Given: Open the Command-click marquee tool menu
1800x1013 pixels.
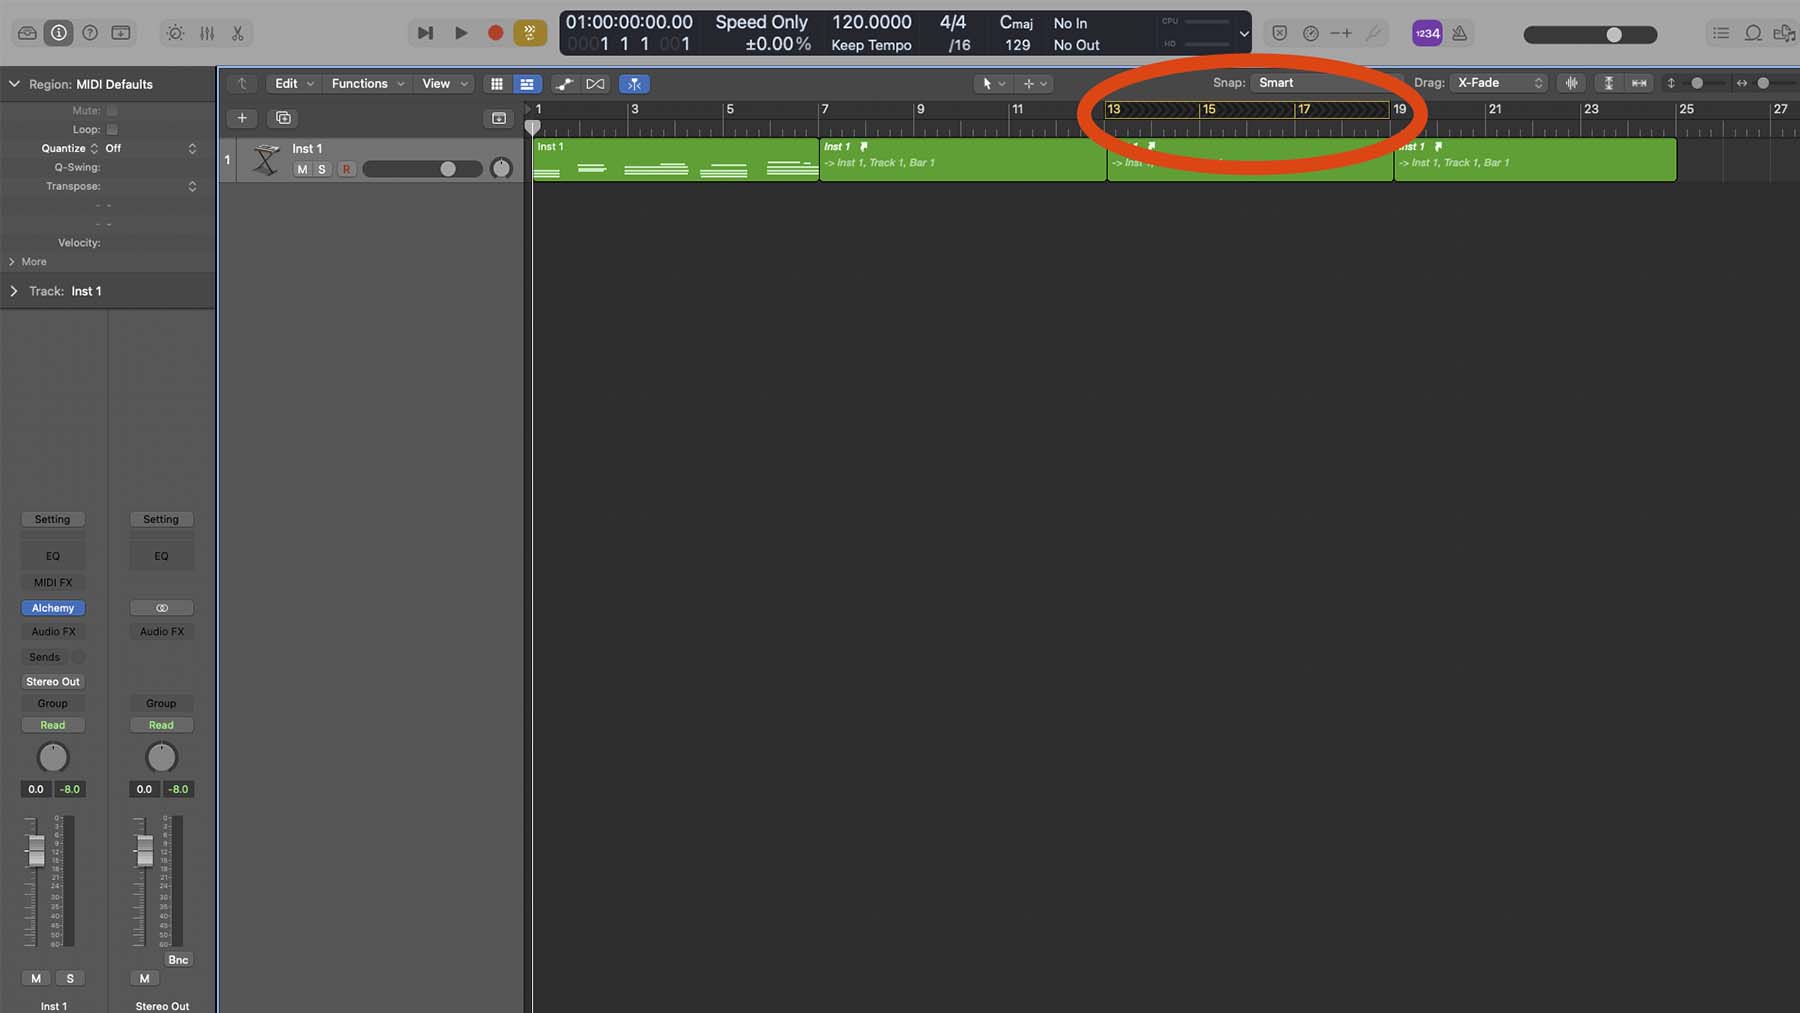Looking at the screenshot, I should coord(1035,84).
